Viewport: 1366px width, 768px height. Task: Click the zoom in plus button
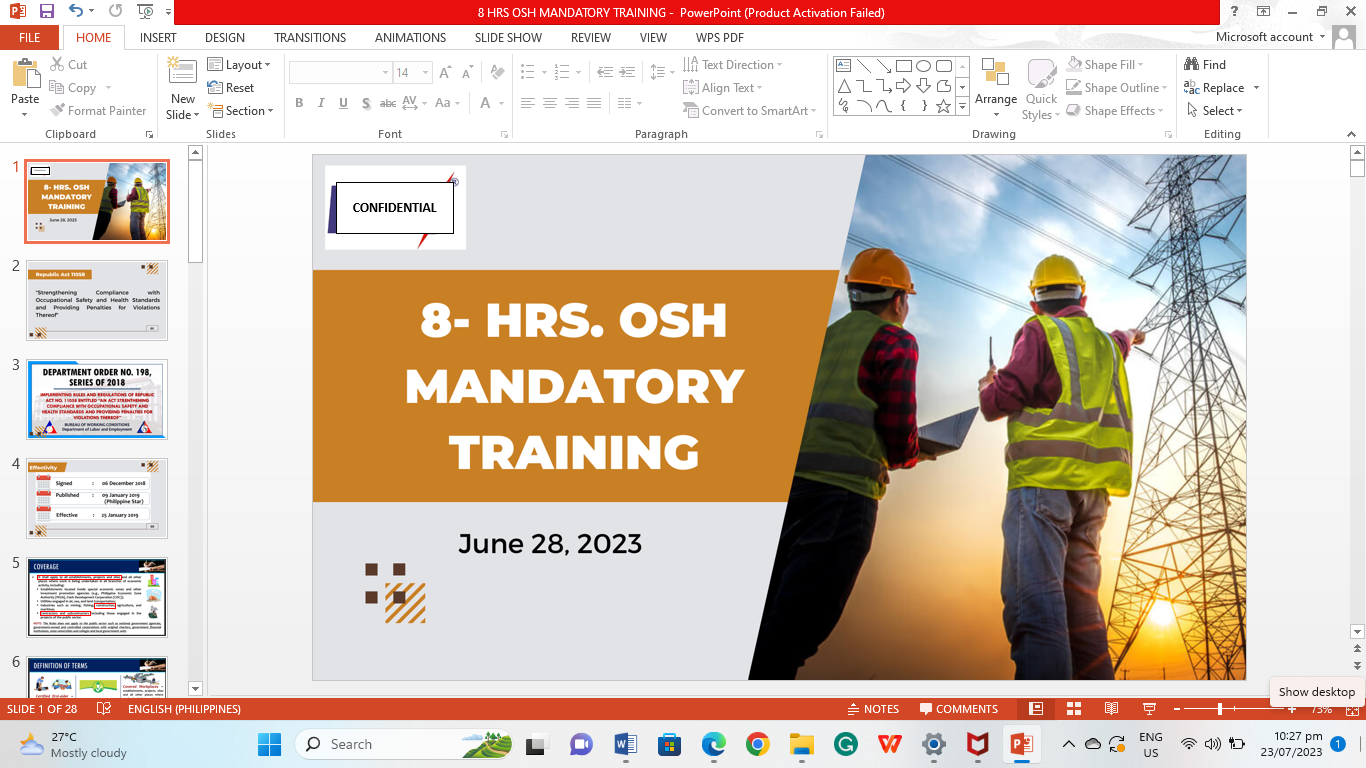(1293, 709)
